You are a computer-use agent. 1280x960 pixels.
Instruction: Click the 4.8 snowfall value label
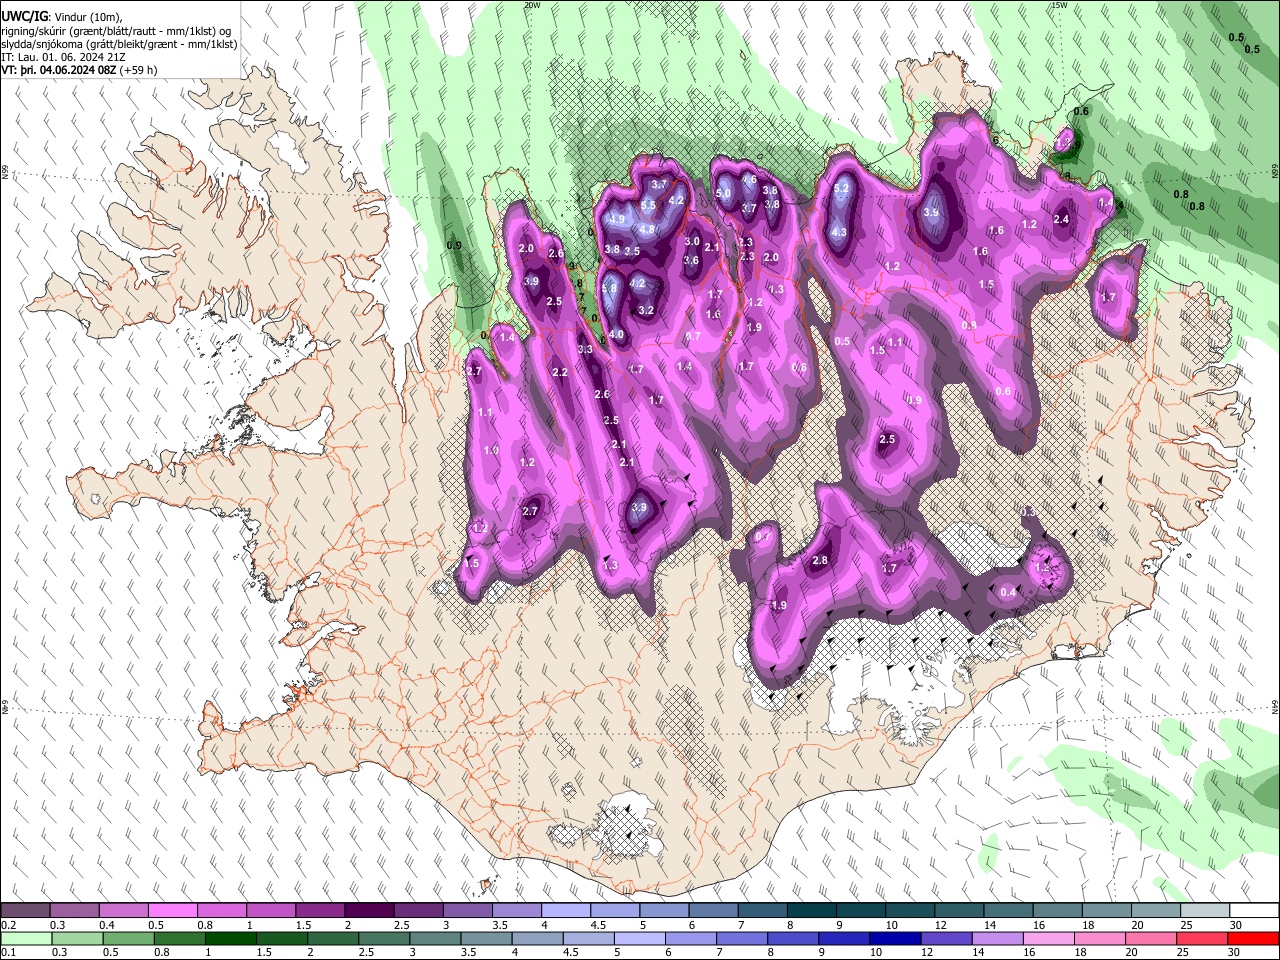[x=646, y=229]
